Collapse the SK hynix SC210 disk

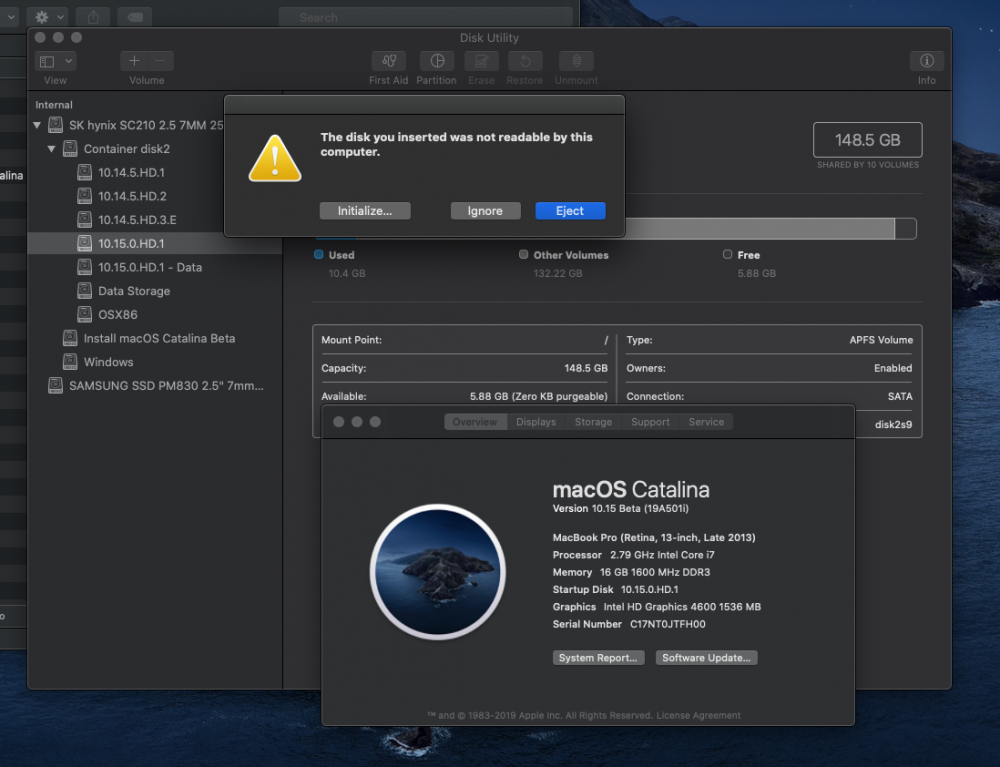[37, 125]
